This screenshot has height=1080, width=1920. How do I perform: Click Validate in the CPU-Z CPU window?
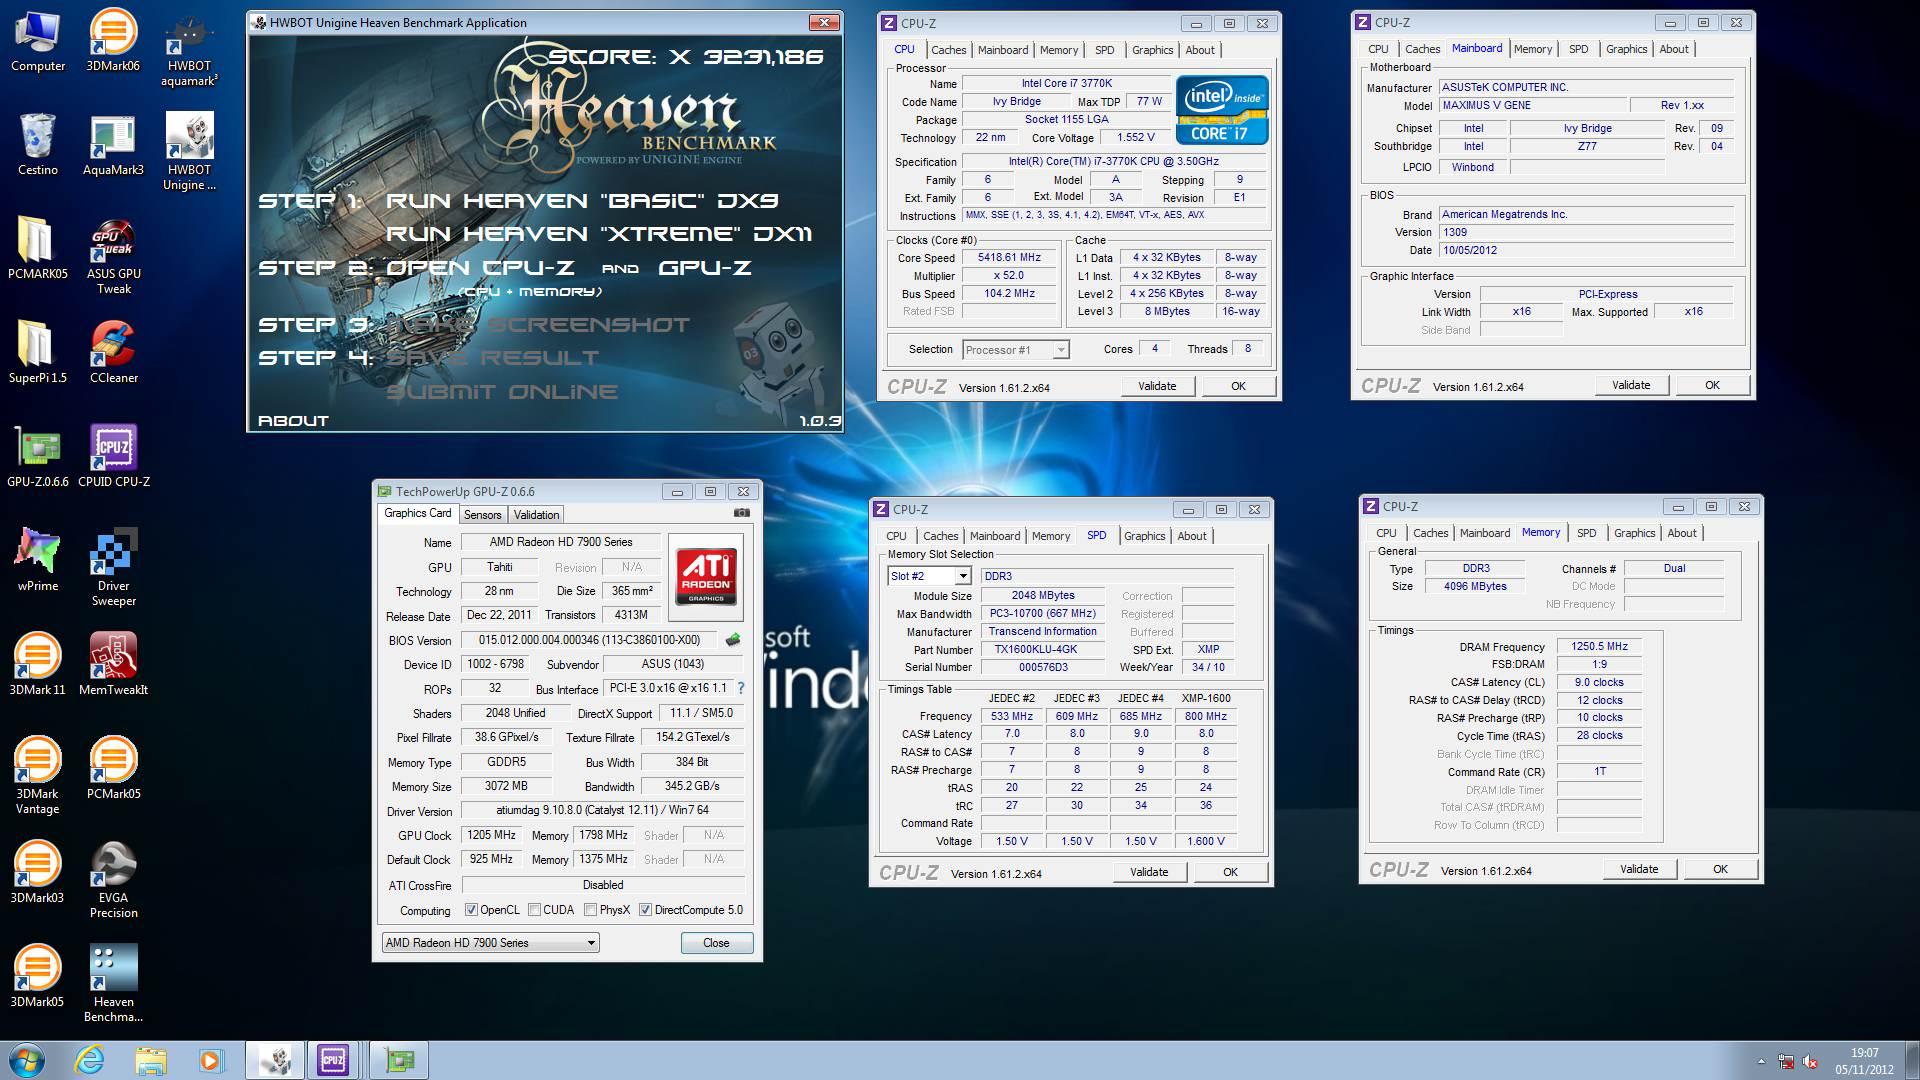(1157, 386)
